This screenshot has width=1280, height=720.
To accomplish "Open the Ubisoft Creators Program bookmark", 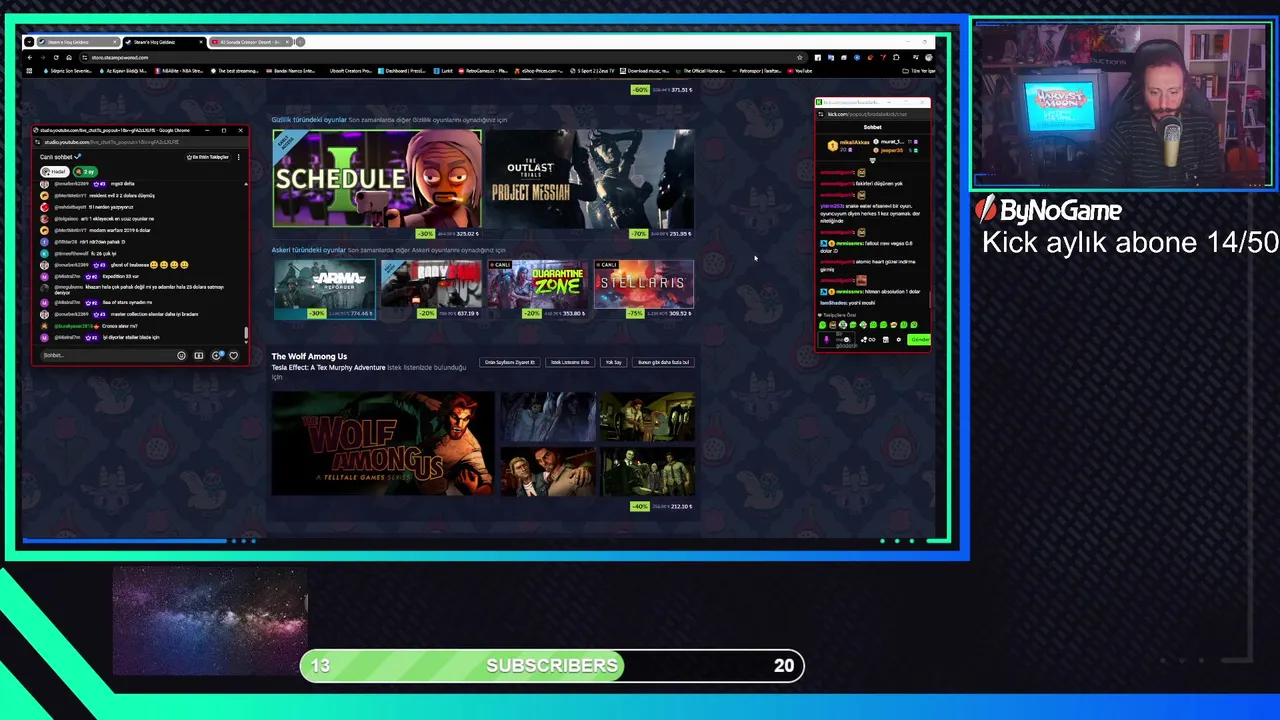I will click(x=350, y=71).
